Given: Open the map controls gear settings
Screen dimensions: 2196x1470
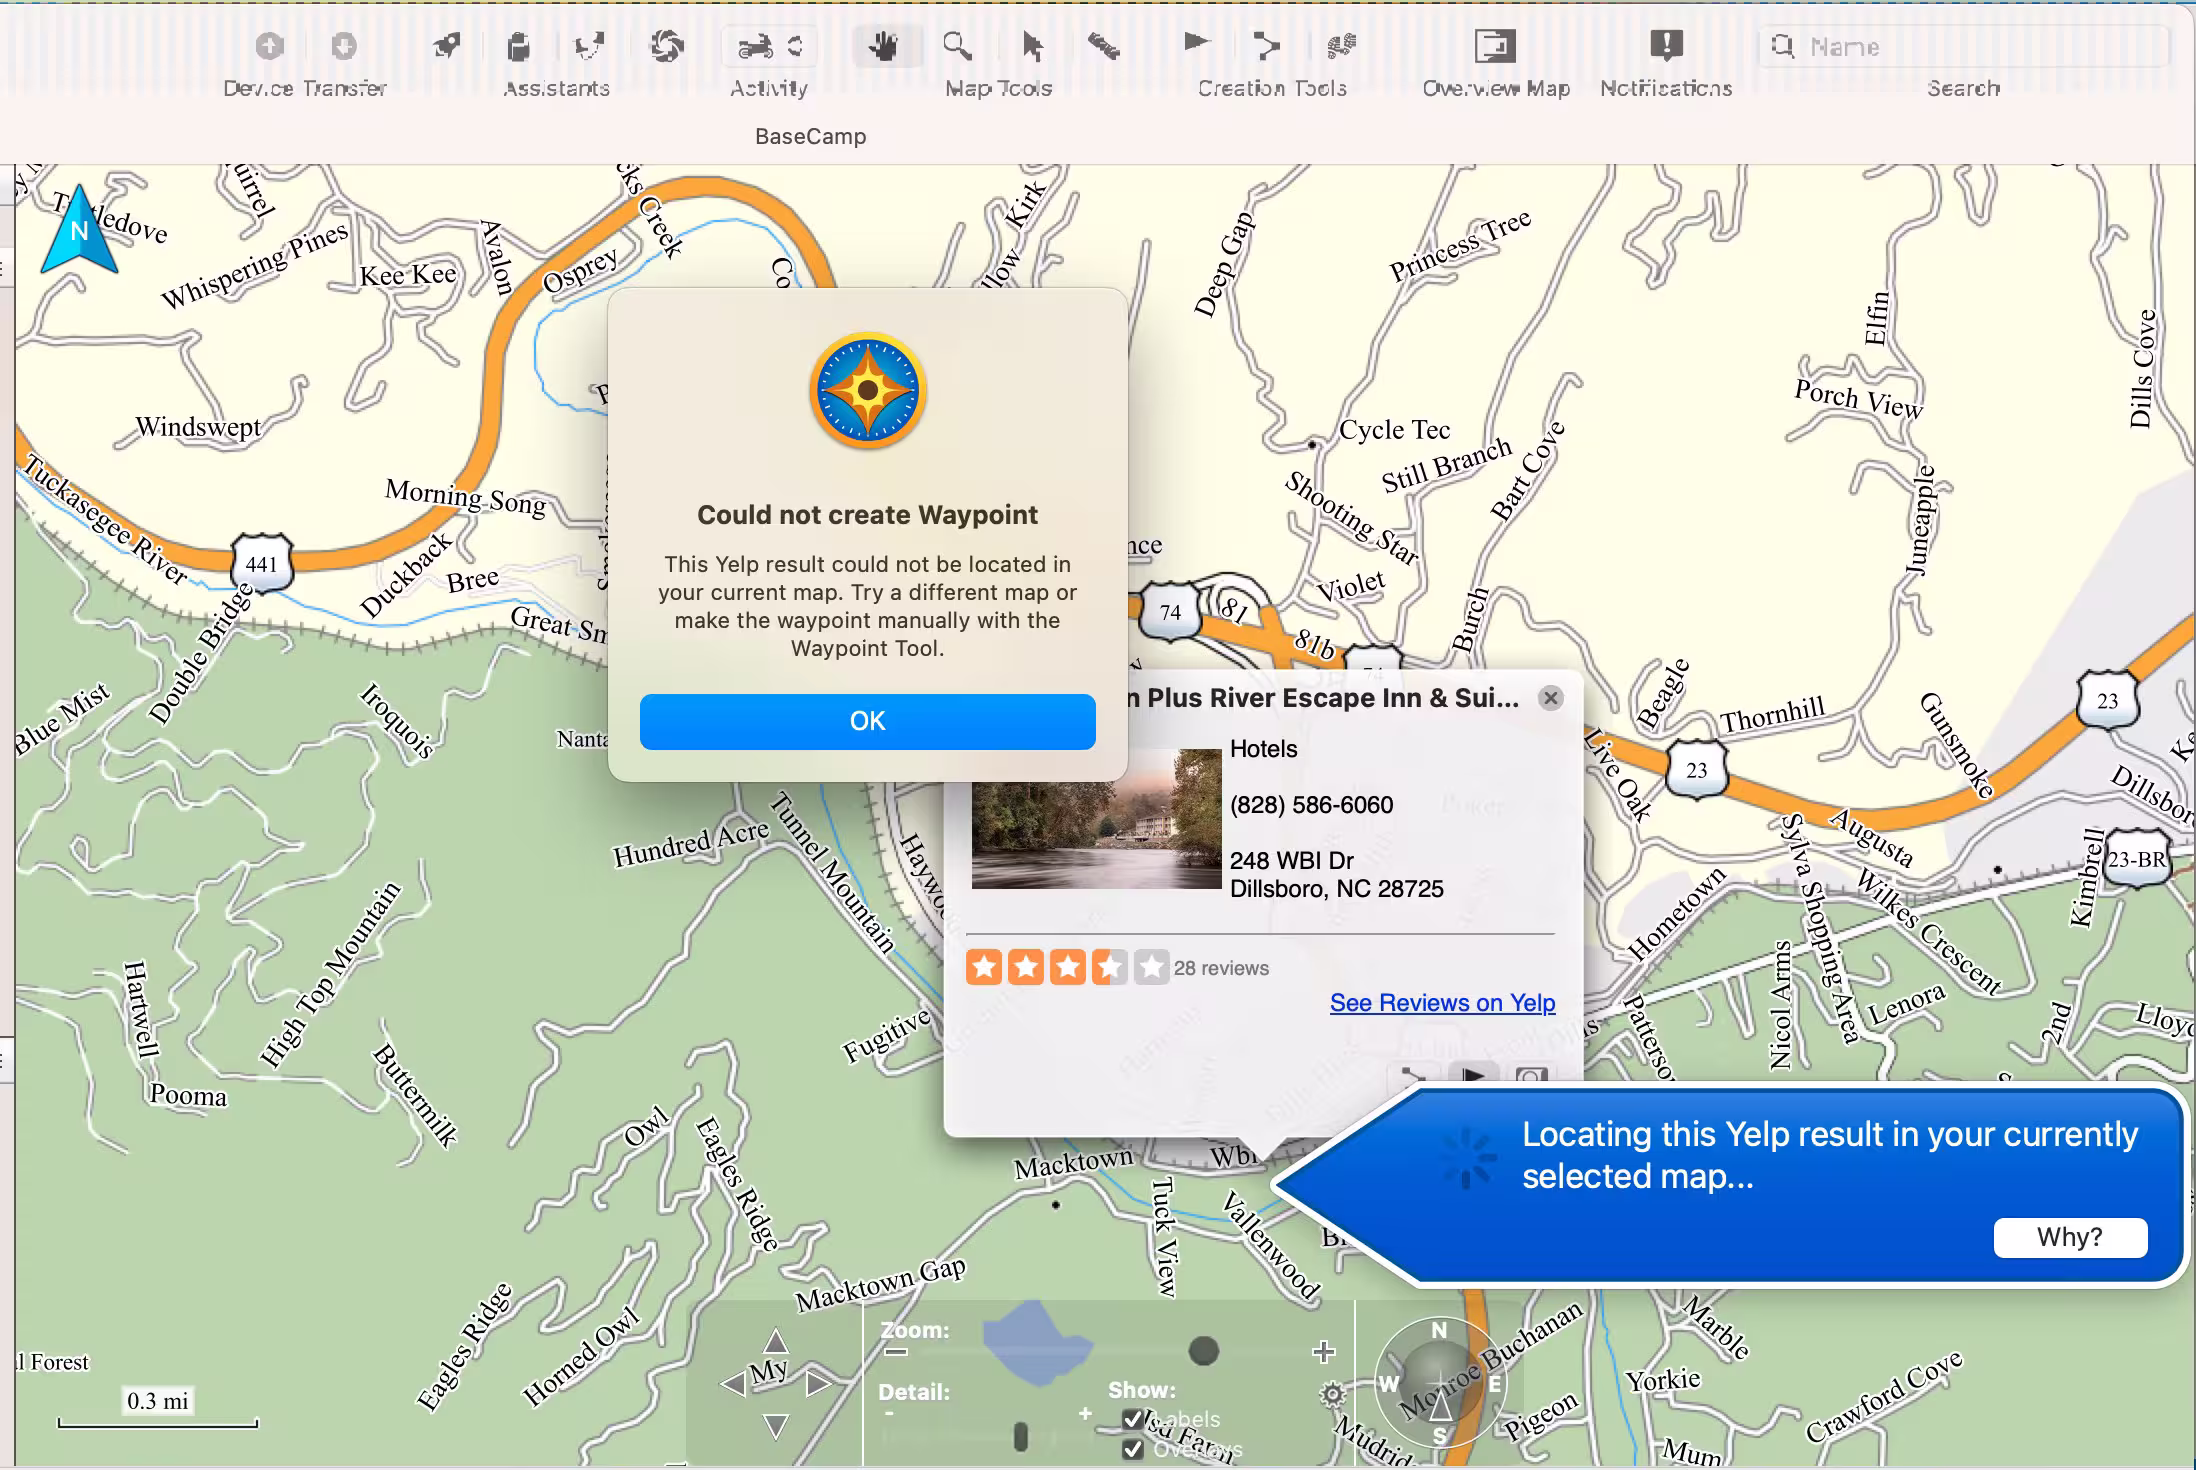Looking at the screenshot, I should coord(1332,1394).
